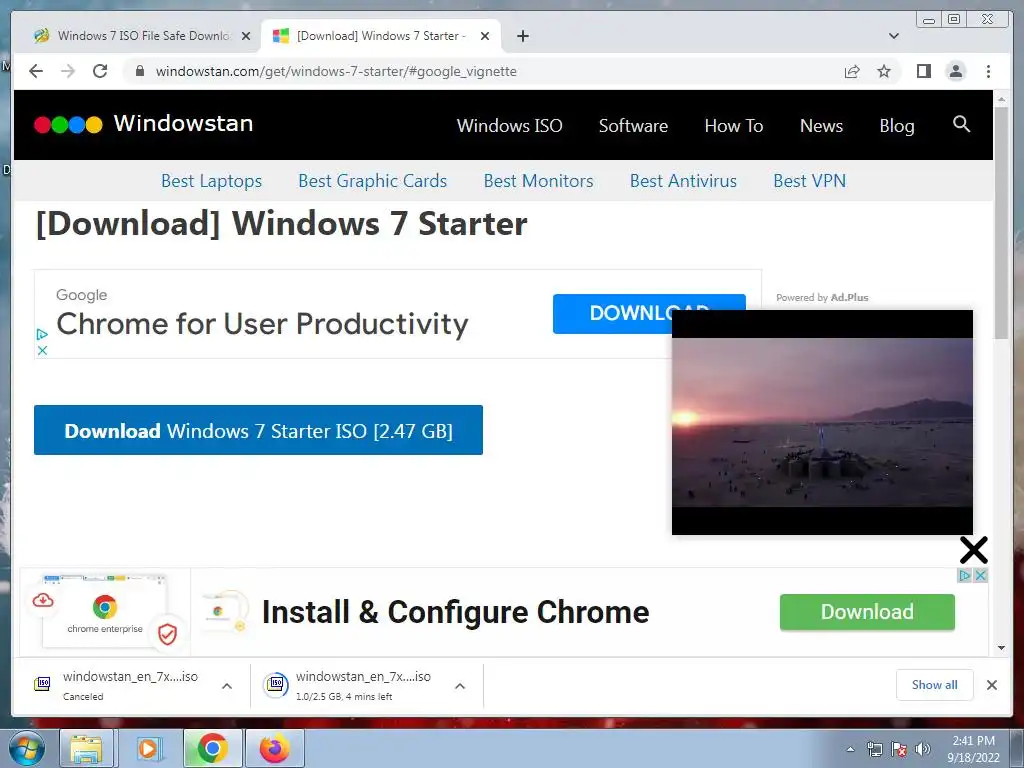Viewport: 1024px width, 768px height.
Task: Open a new tab with the plus button
Action: (522, 36)
